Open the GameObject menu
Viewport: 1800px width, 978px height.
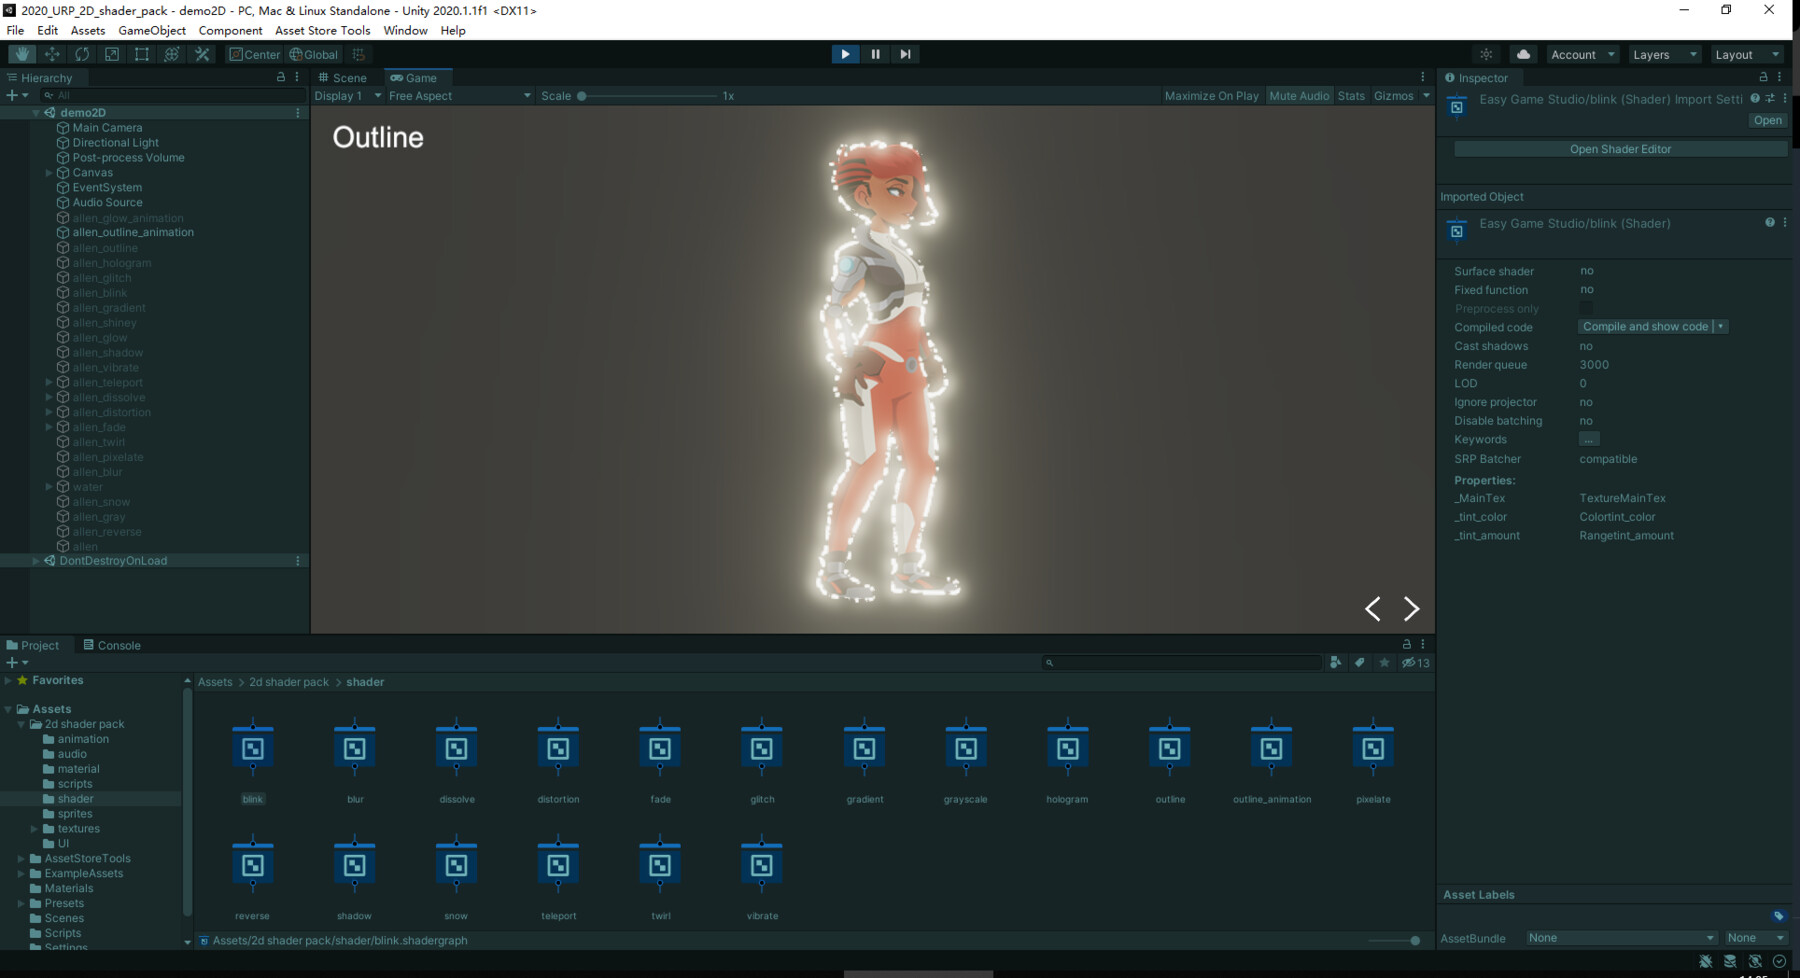pyautogui.click(x=151, y=30)
